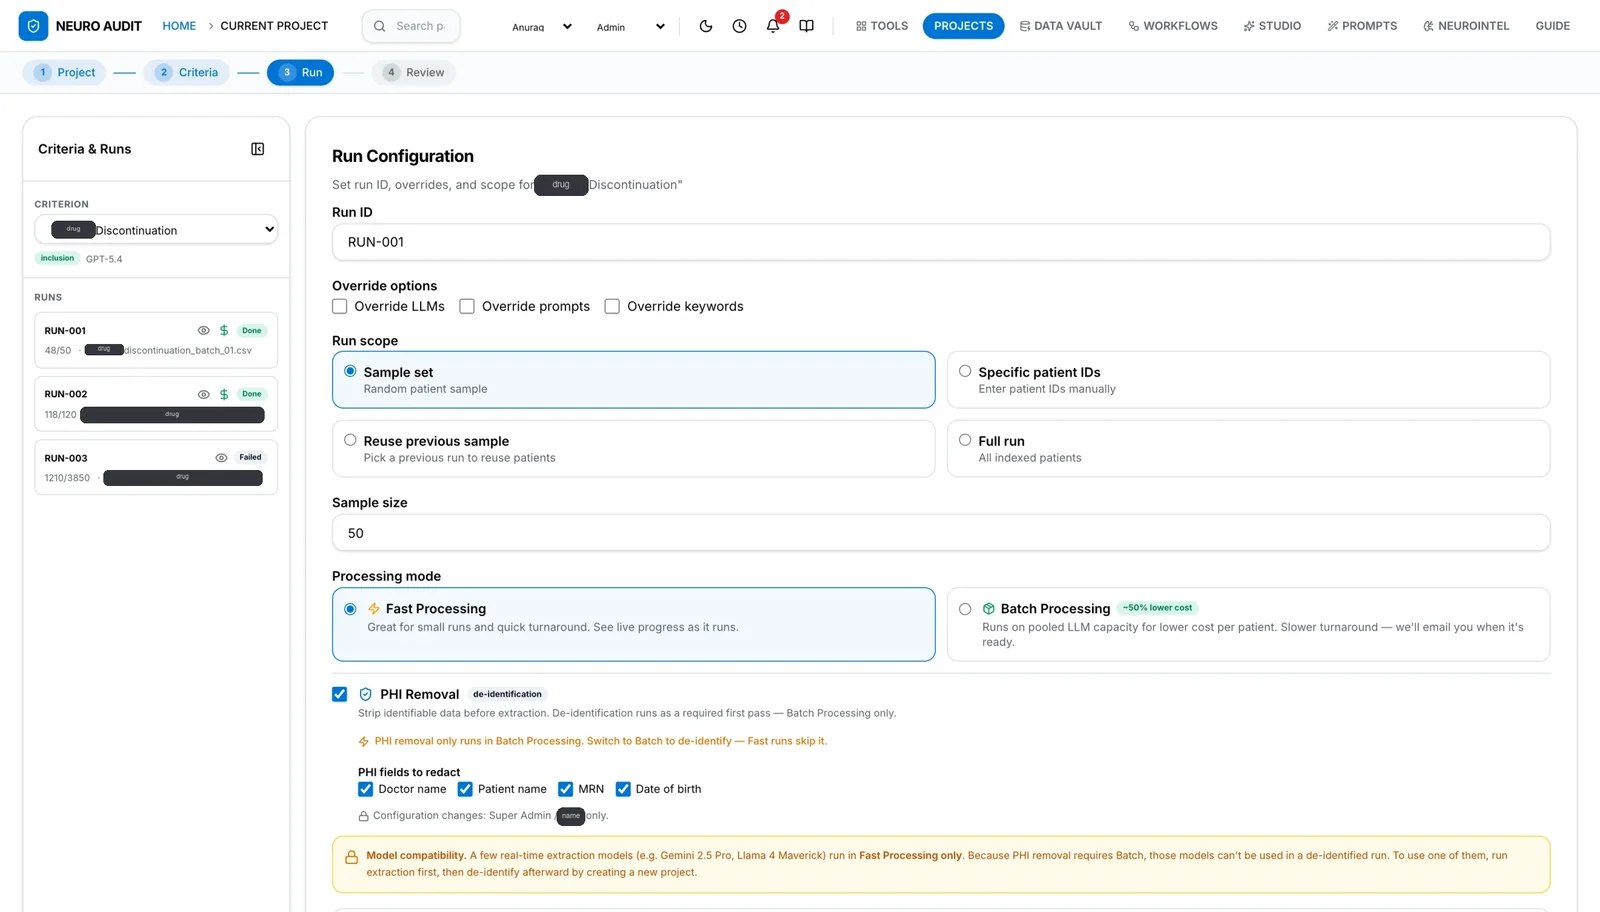Click the PHI Removal shield icon
Screen dimensions: 1600x912
[x=365, y=694]
